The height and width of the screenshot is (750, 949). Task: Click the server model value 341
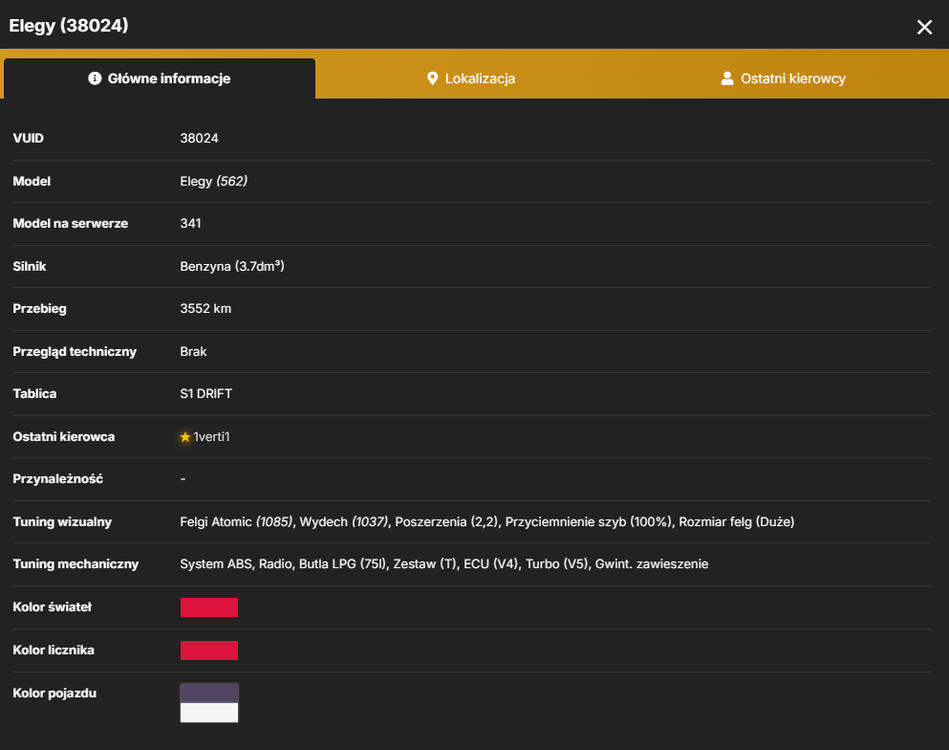[x=191, y=223]
